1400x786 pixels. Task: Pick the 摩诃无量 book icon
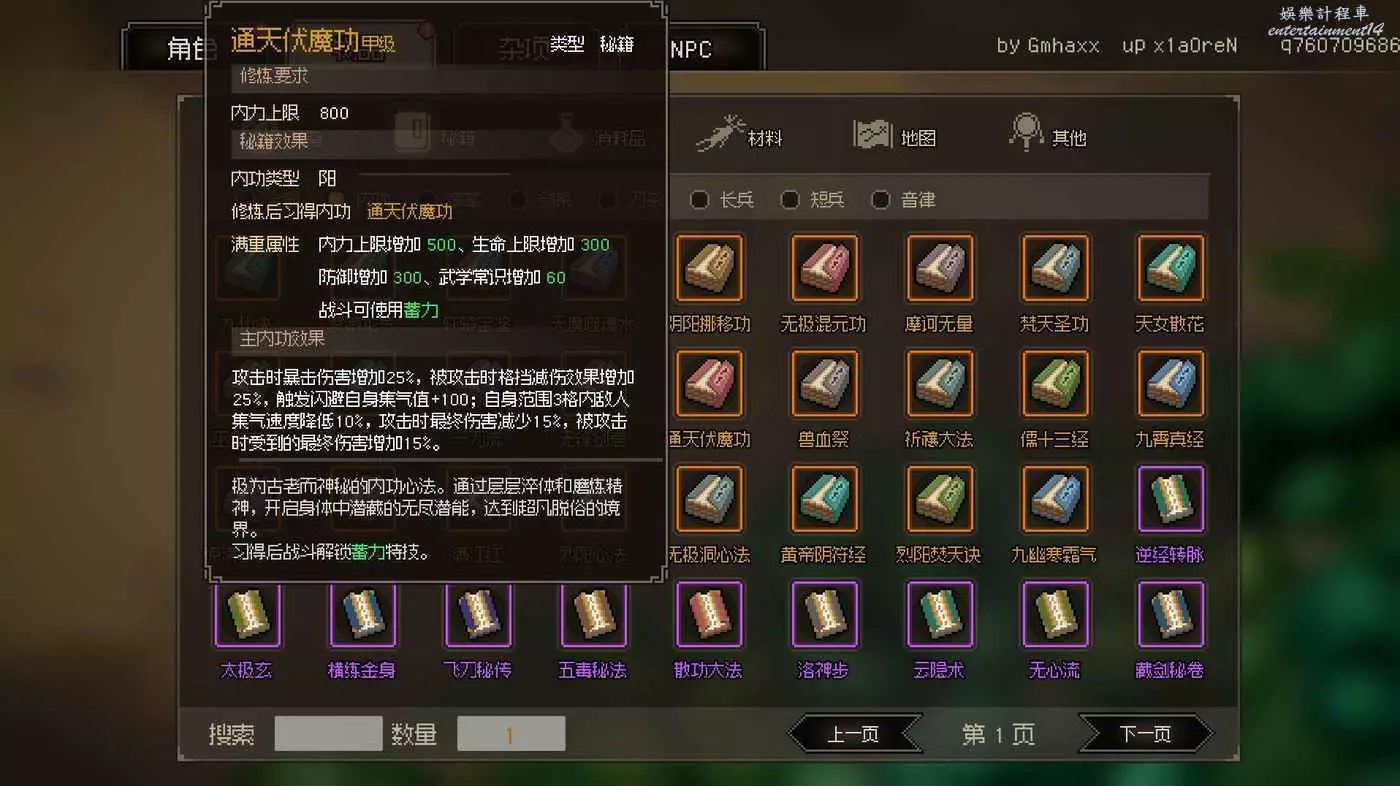(x=940, y=268)
